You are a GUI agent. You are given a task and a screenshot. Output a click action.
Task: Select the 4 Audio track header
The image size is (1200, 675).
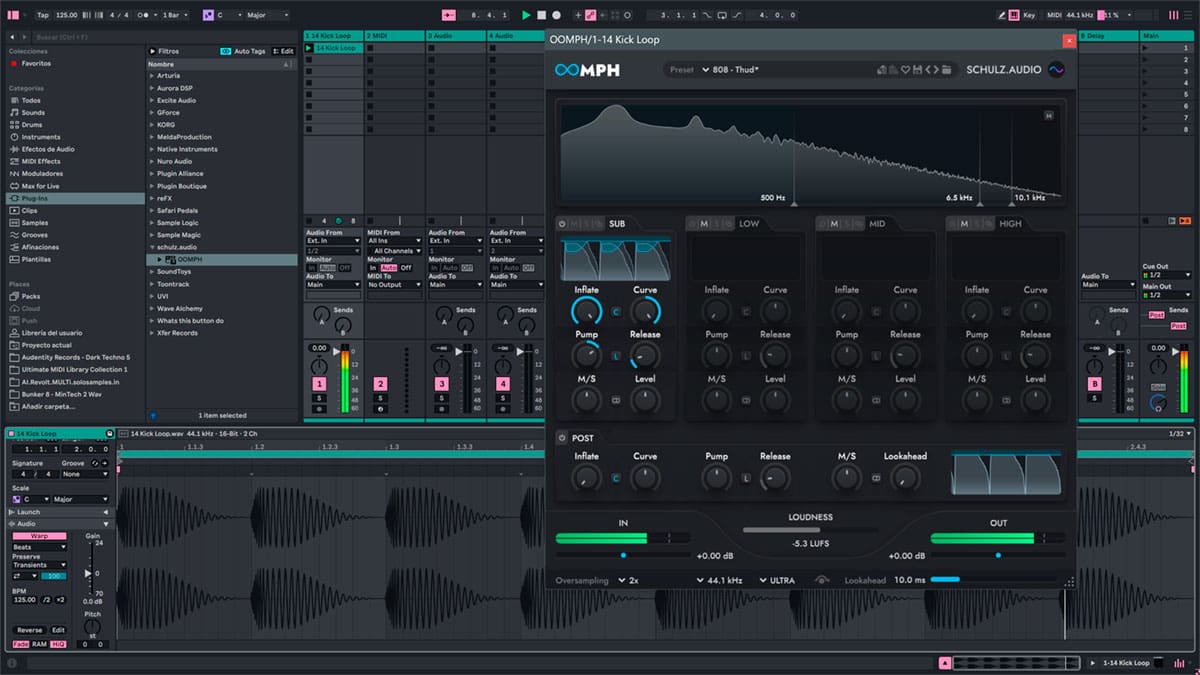pyautogui.click(x=514, y=36)
